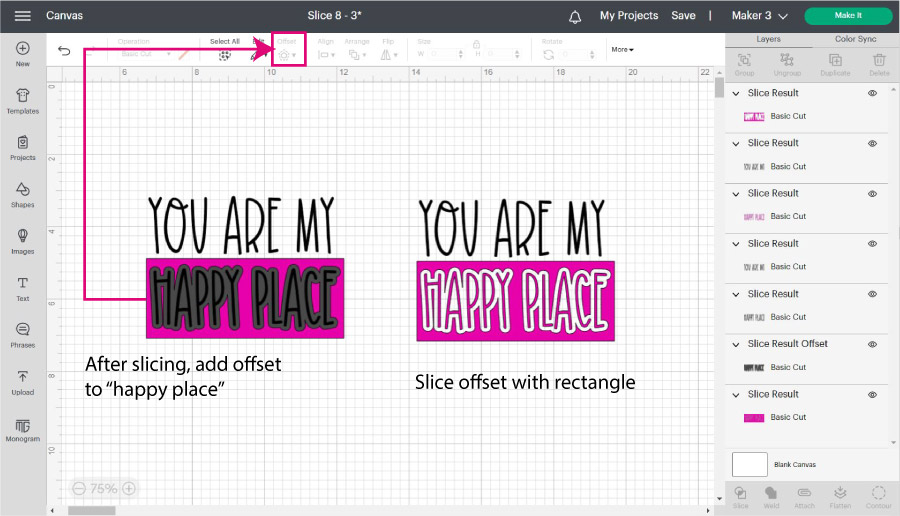This screenshot has width=900, height=516.
Task: Click the layers panel scroll-down arrow
Action: coord(893,443)
